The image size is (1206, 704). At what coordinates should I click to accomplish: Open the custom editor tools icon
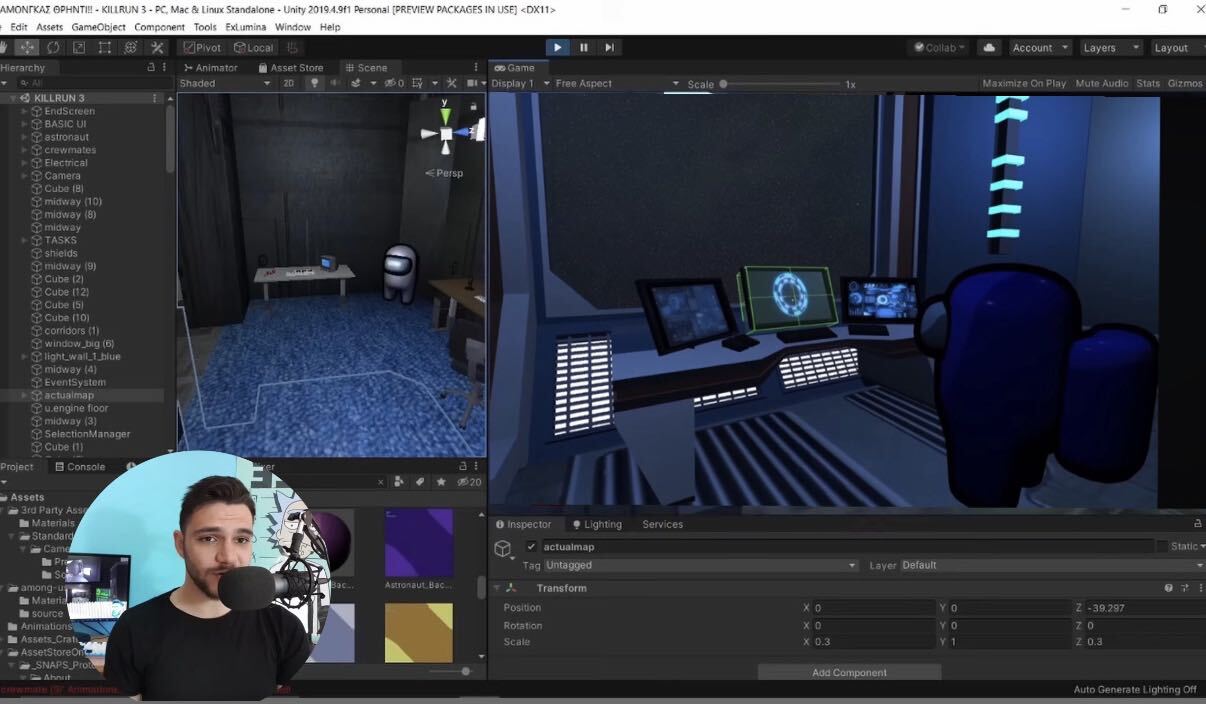[157, 47]
